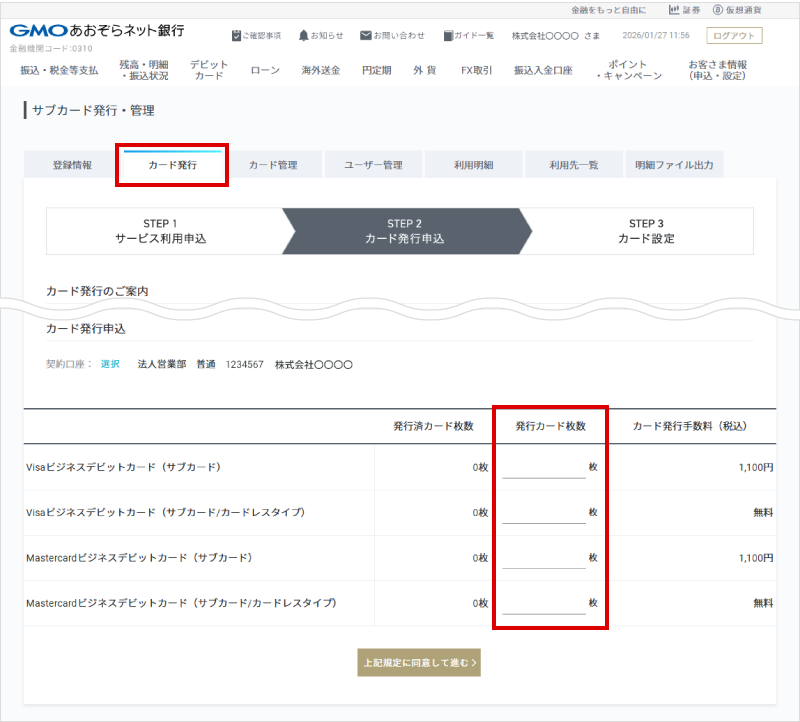This screenshot has width=800, height=722.
Task: Open the 海外送金 menu
Action: click(321, 71)
